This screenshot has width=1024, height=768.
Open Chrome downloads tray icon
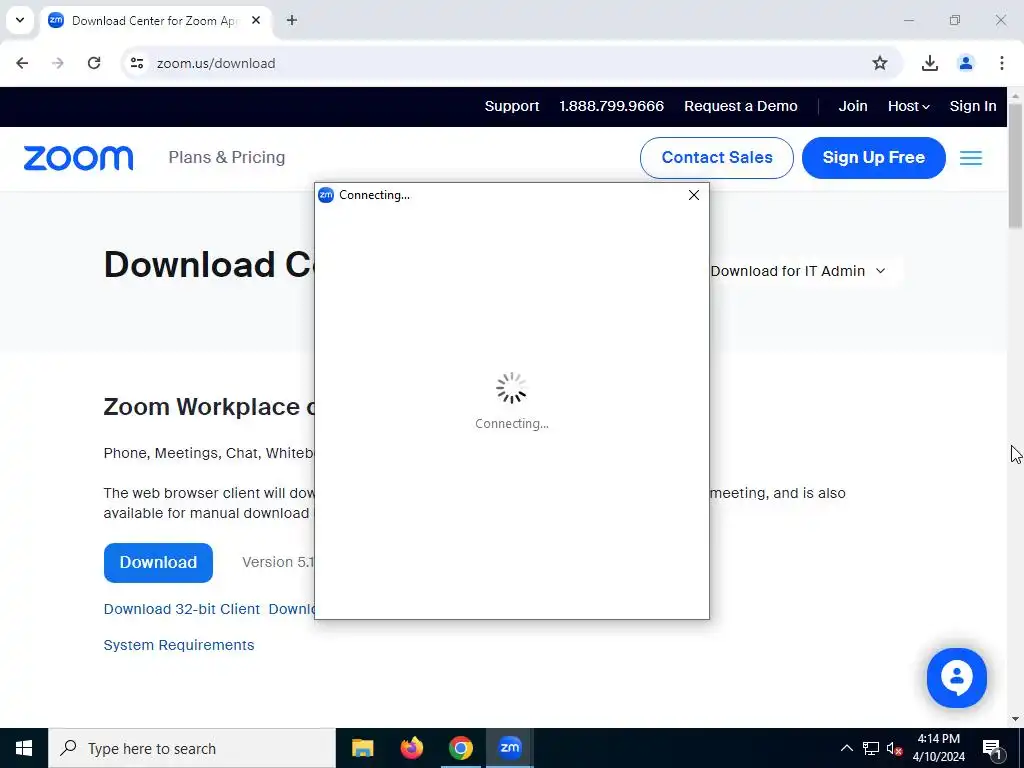[x=929, y=63]
